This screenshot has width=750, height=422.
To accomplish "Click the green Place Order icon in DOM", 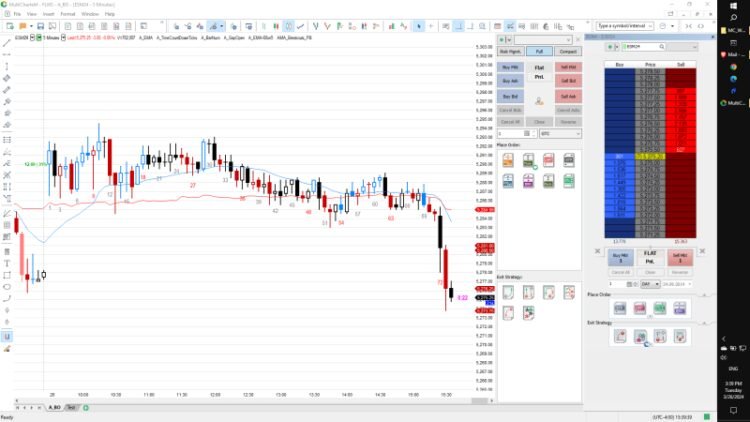I will pos(660,308).
